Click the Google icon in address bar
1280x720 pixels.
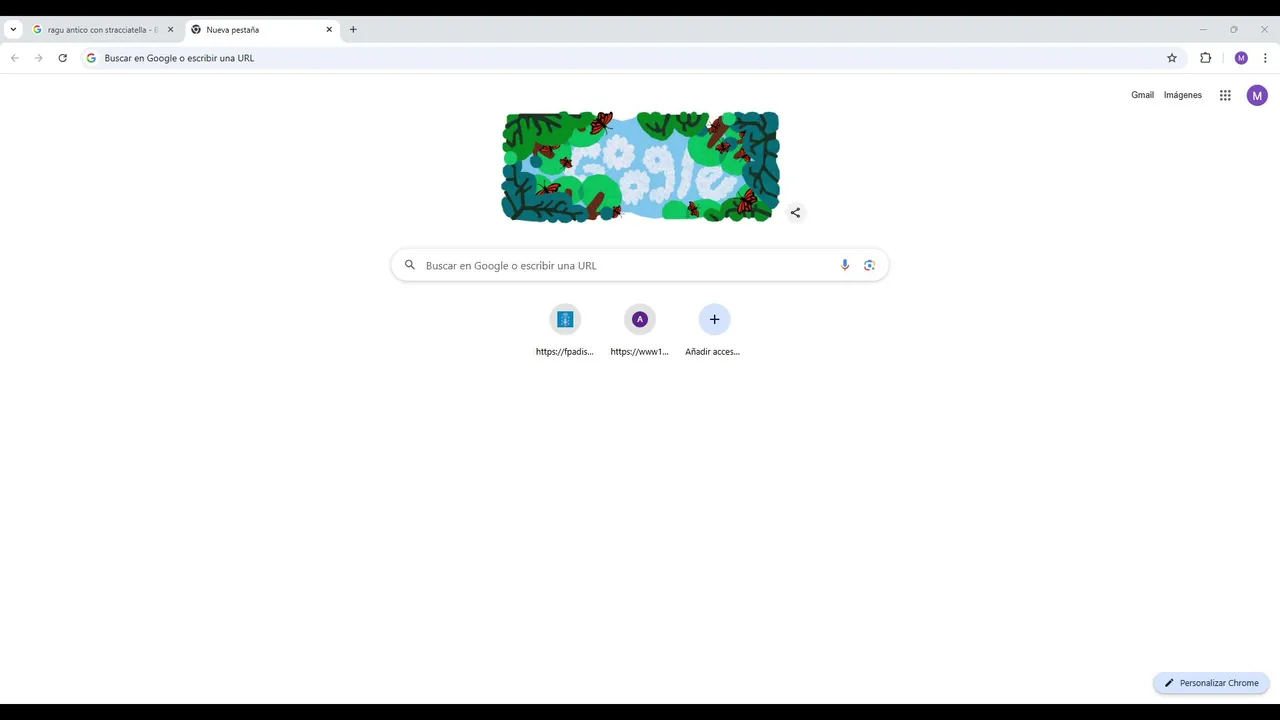[x=91, y=58]
